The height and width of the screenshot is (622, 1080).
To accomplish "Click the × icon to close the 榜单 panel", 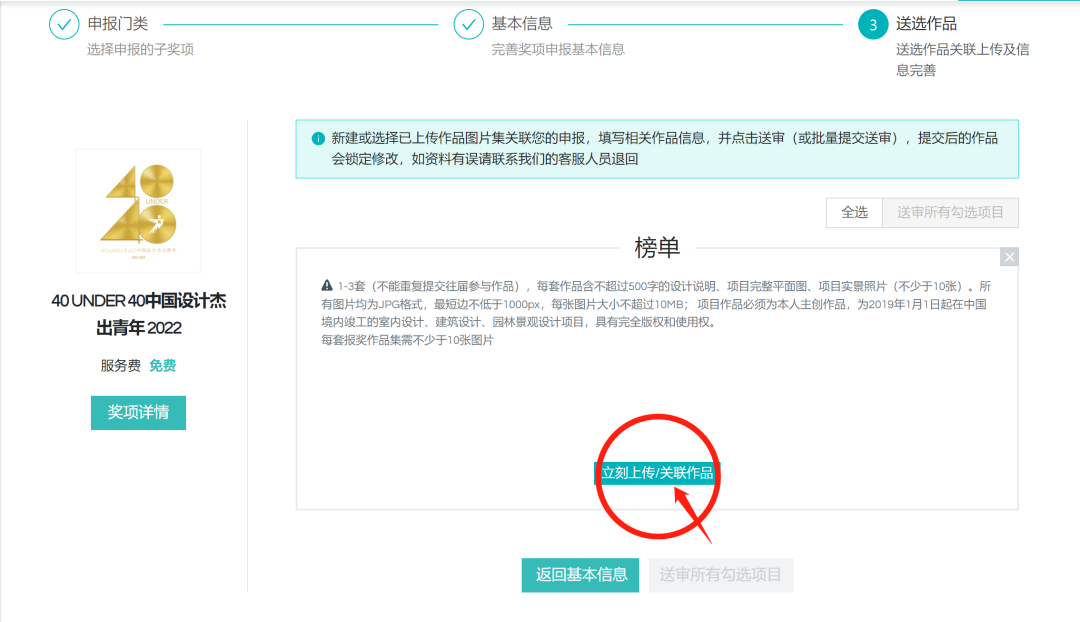I will [x=1009, y=256].
